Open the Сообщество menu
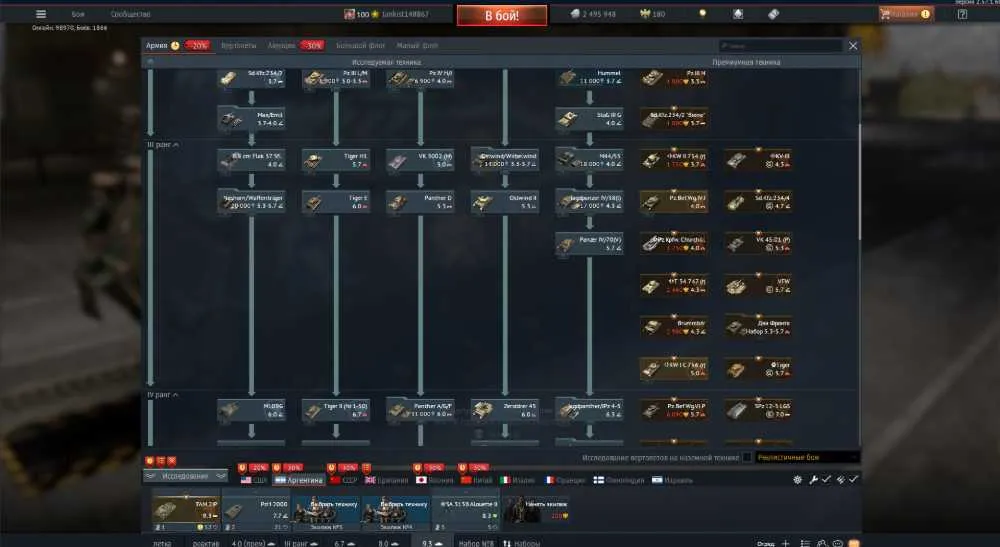This screenshot has height=547, width=1000. tap(131, 14)
